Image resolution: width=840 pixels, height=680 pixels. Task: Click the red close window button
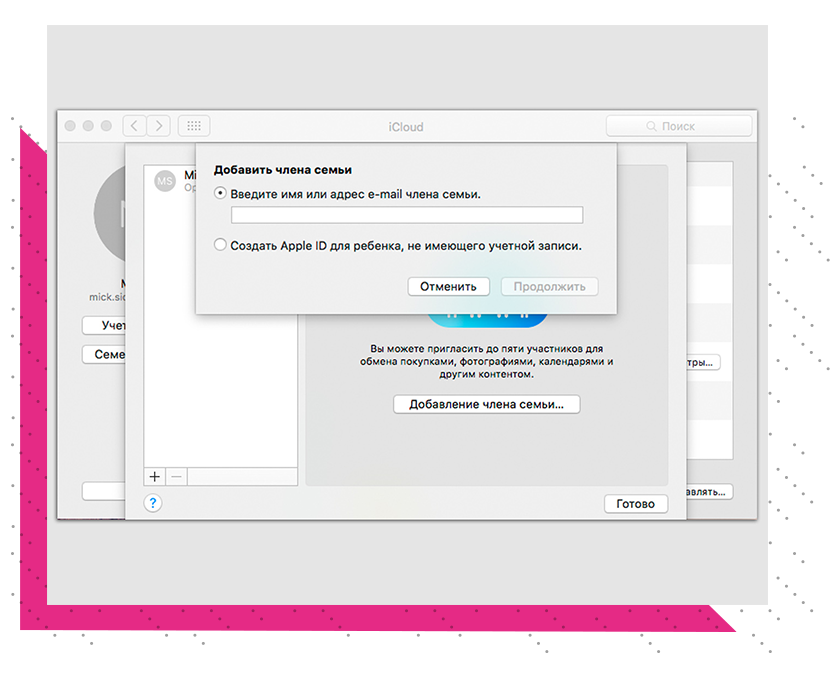(x=70, y=126)
